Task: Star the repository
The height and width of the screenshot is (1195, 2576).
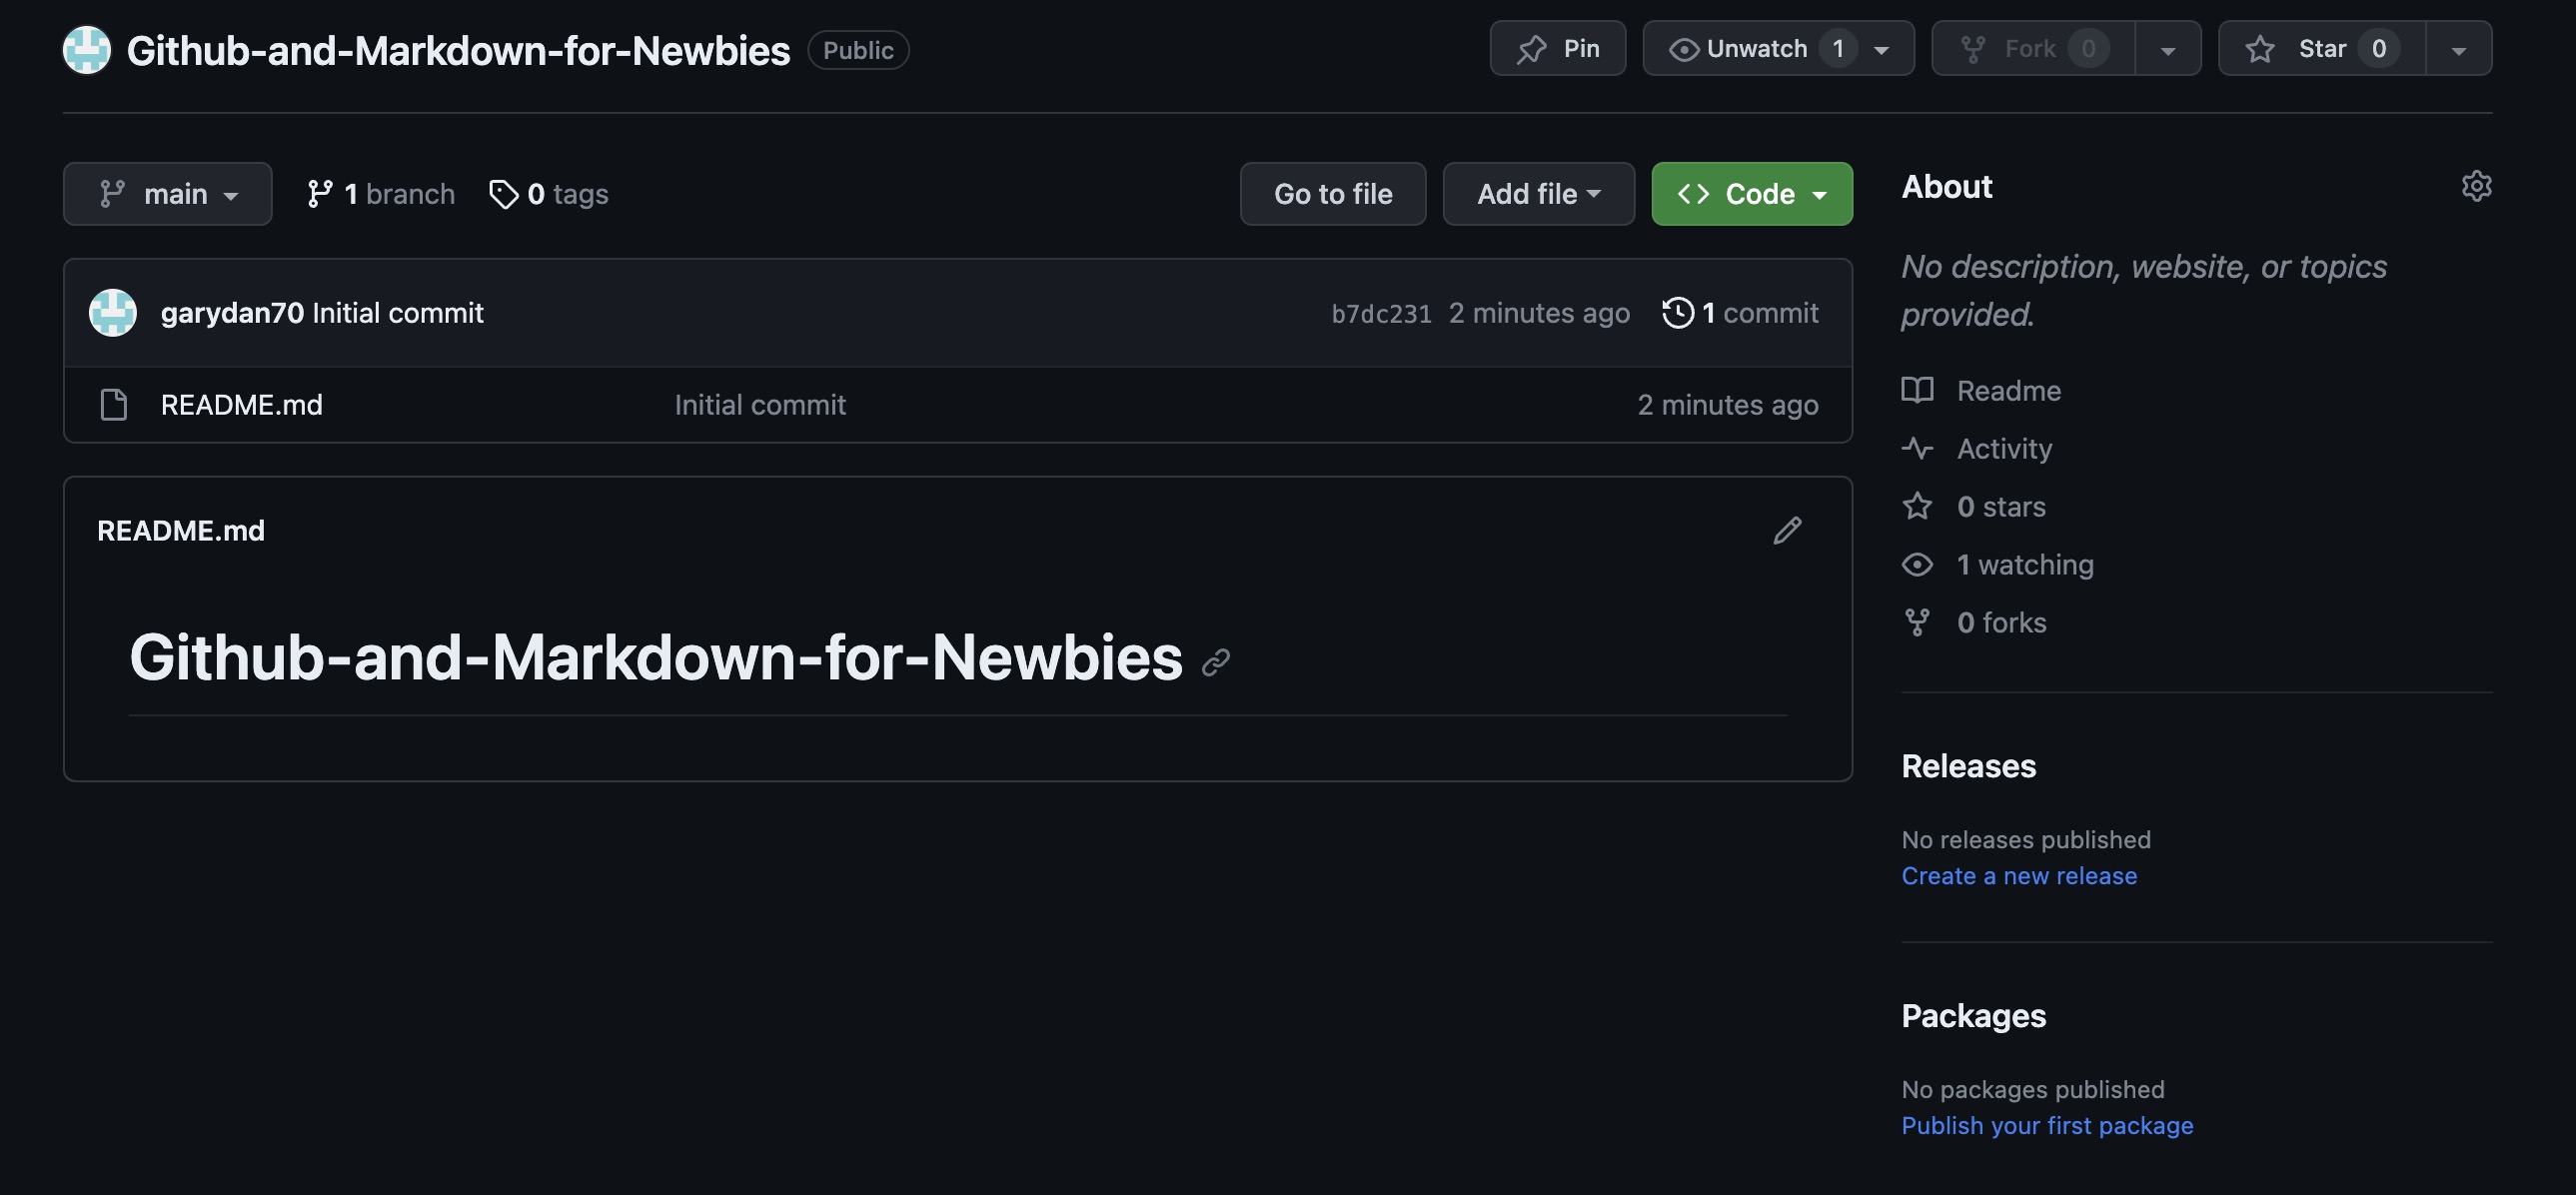Action: click(x=2320, y=47)
